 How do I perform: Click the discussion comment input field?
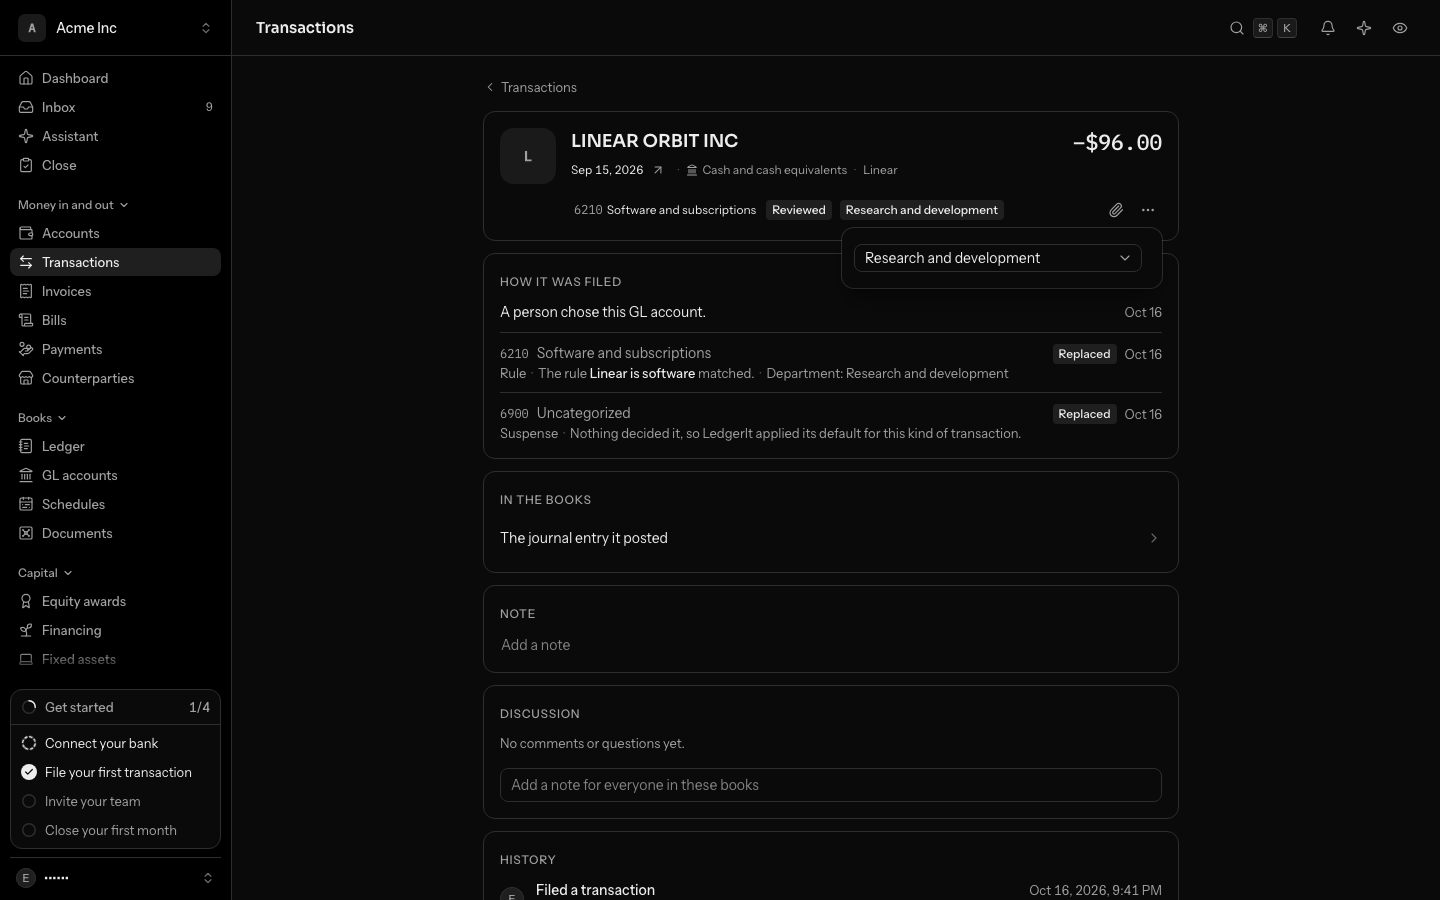(x=830, y=785)
